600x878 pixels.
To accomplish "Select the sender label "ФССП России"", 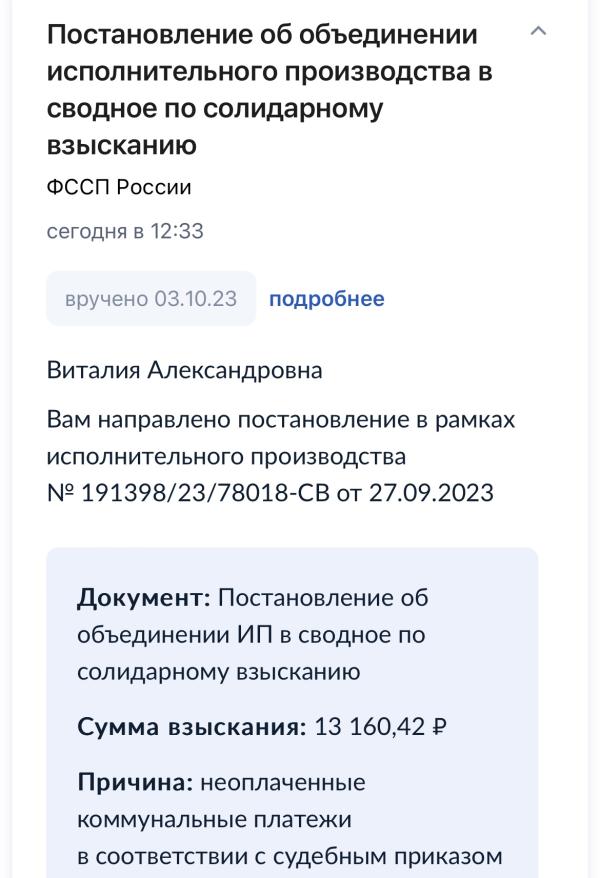I will (x=119, y=187).
